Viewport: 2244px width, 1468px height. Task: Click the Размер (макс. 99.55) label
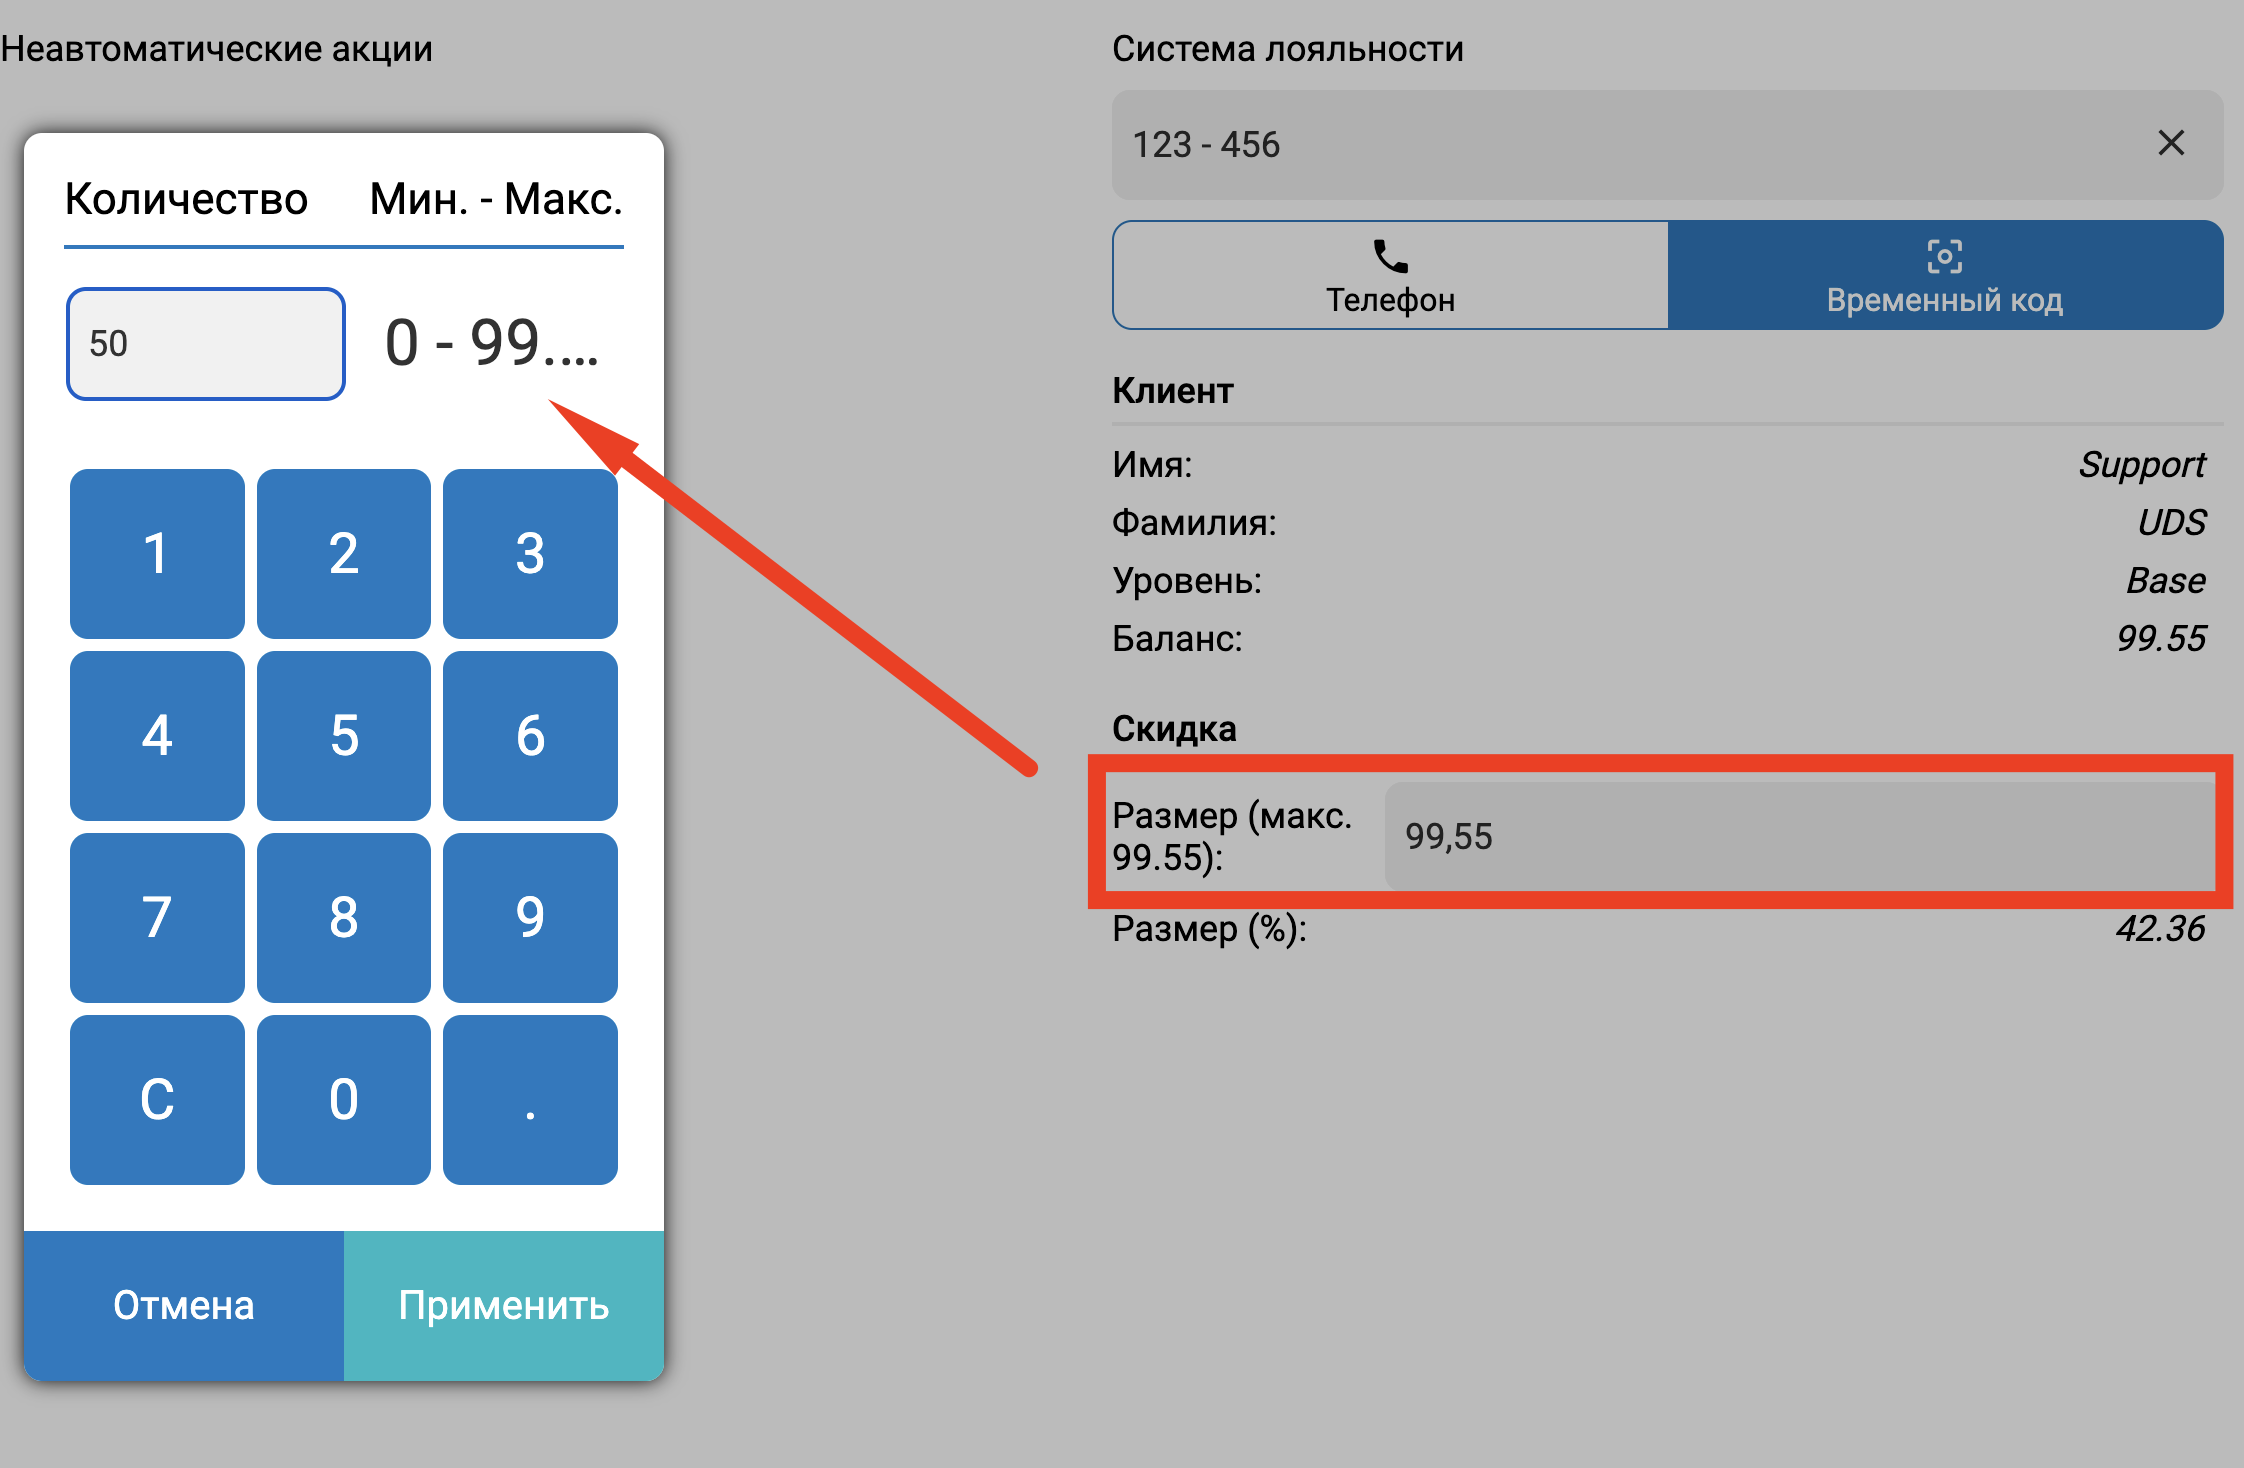(x=1232, y=836)
